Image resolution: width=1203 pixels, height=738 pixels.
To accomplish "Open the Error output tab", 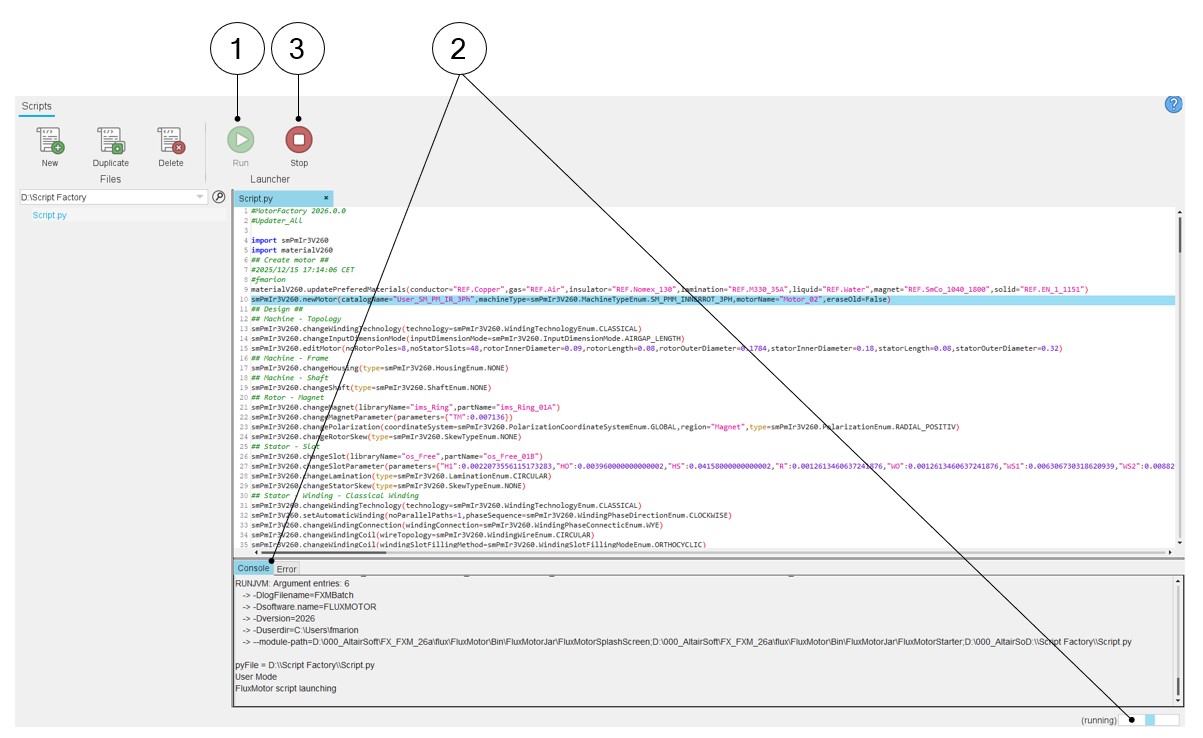I will [286, 568].
